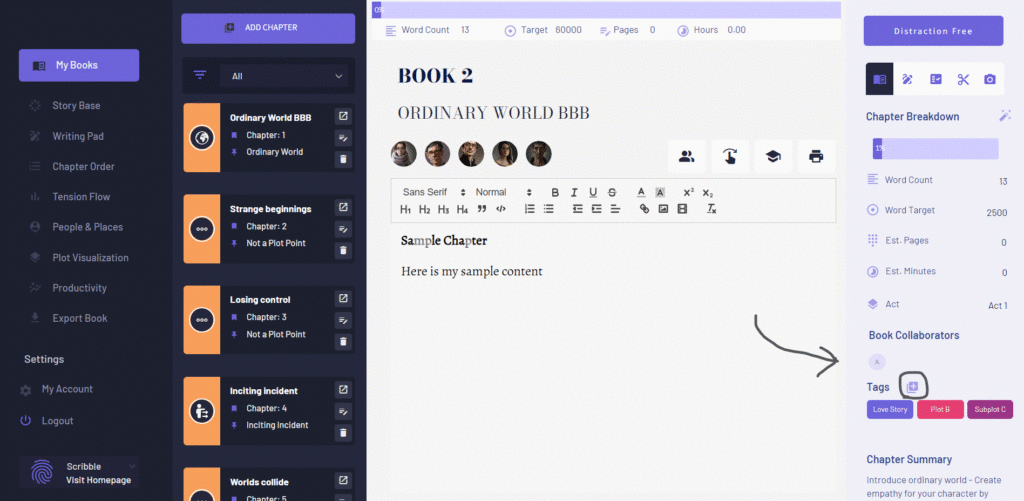Open the collaborators people icon button
1024x501 pixels.
pos(687,156)
